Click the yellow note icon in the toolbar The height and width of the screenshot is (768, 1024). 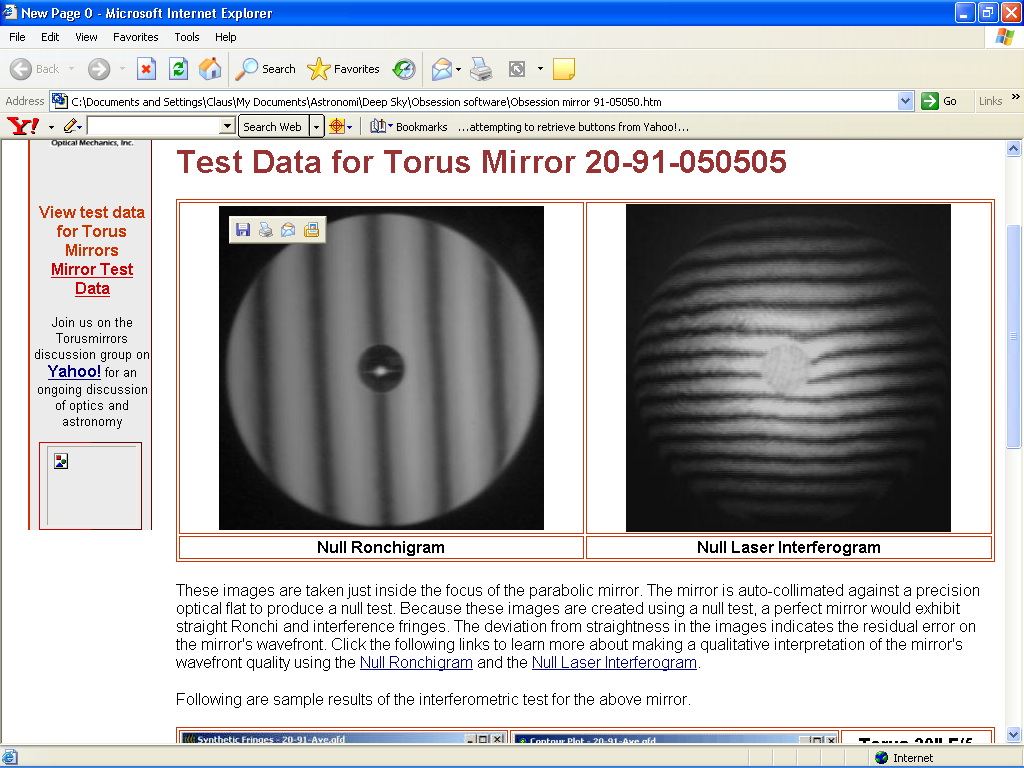(564, 69)
